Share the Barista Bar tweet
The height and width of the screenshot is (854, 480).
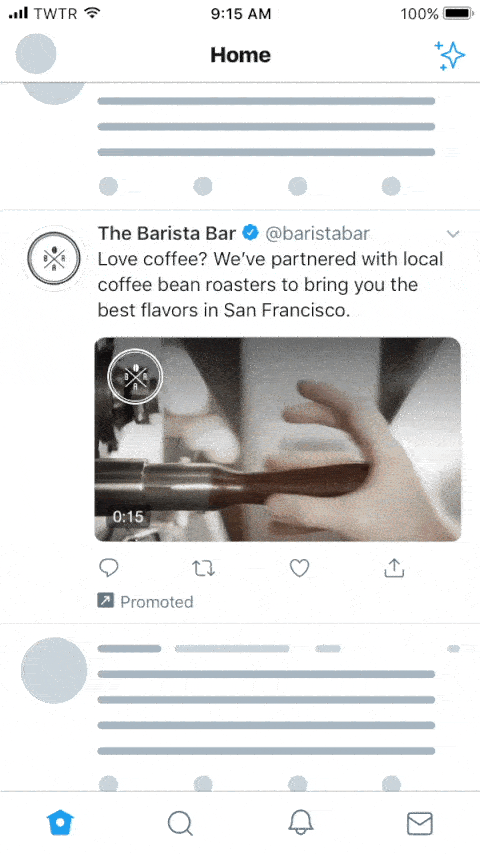pos(394,568)
